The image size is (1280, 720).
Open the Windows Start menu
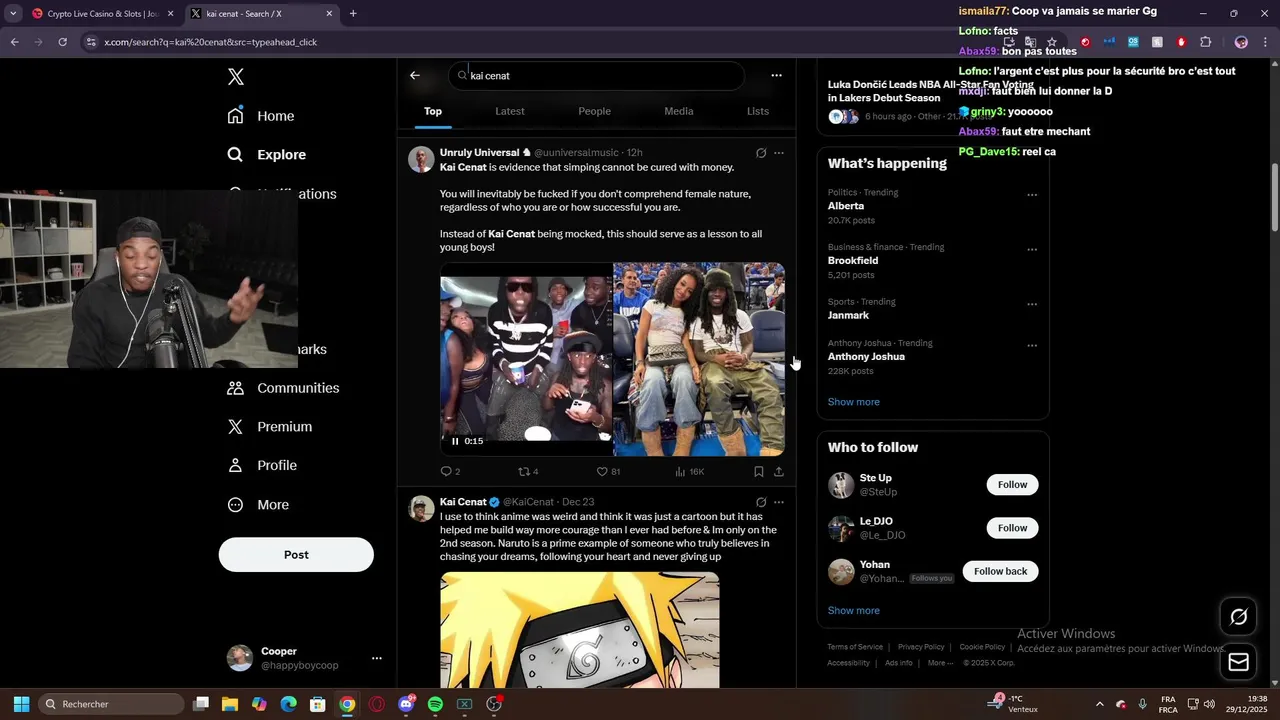coord(21,704)
